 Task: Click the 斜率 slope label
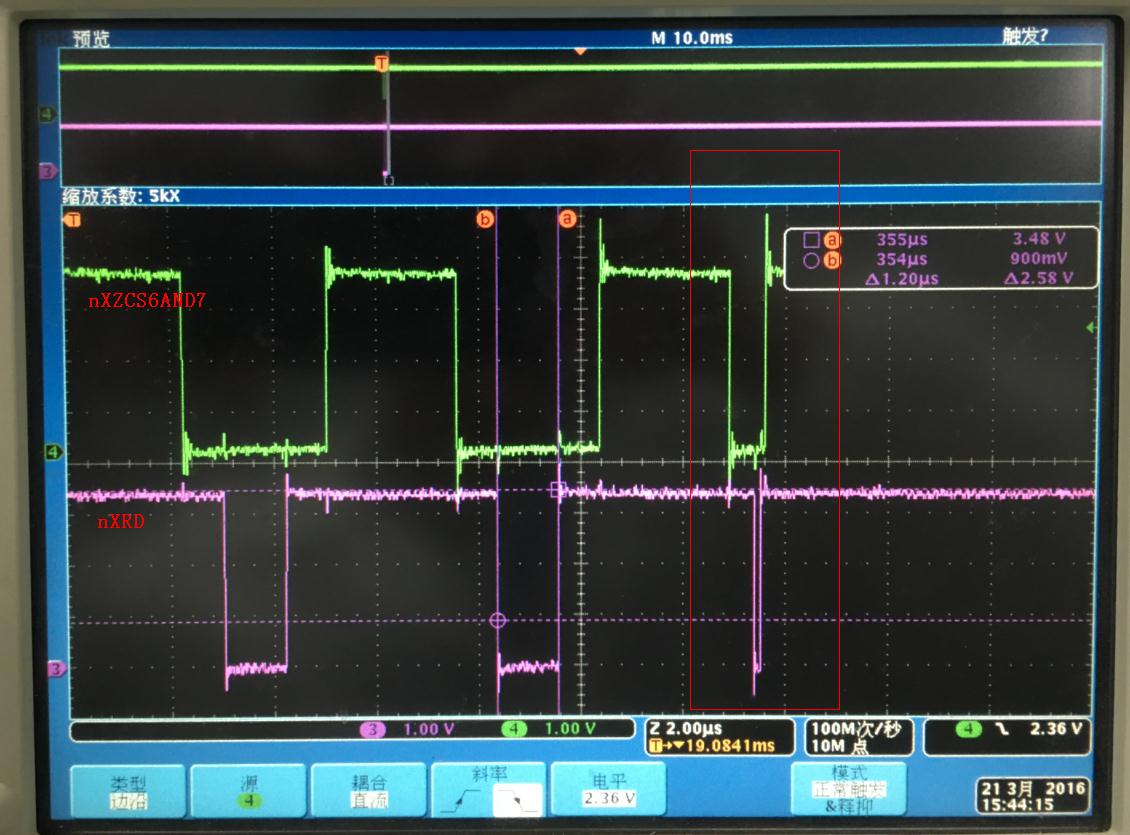click(x=489, y=774)
